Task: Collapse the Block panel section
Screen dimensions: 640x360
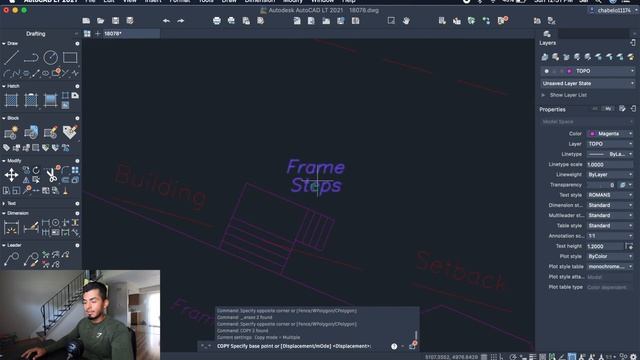Action: 4,118
